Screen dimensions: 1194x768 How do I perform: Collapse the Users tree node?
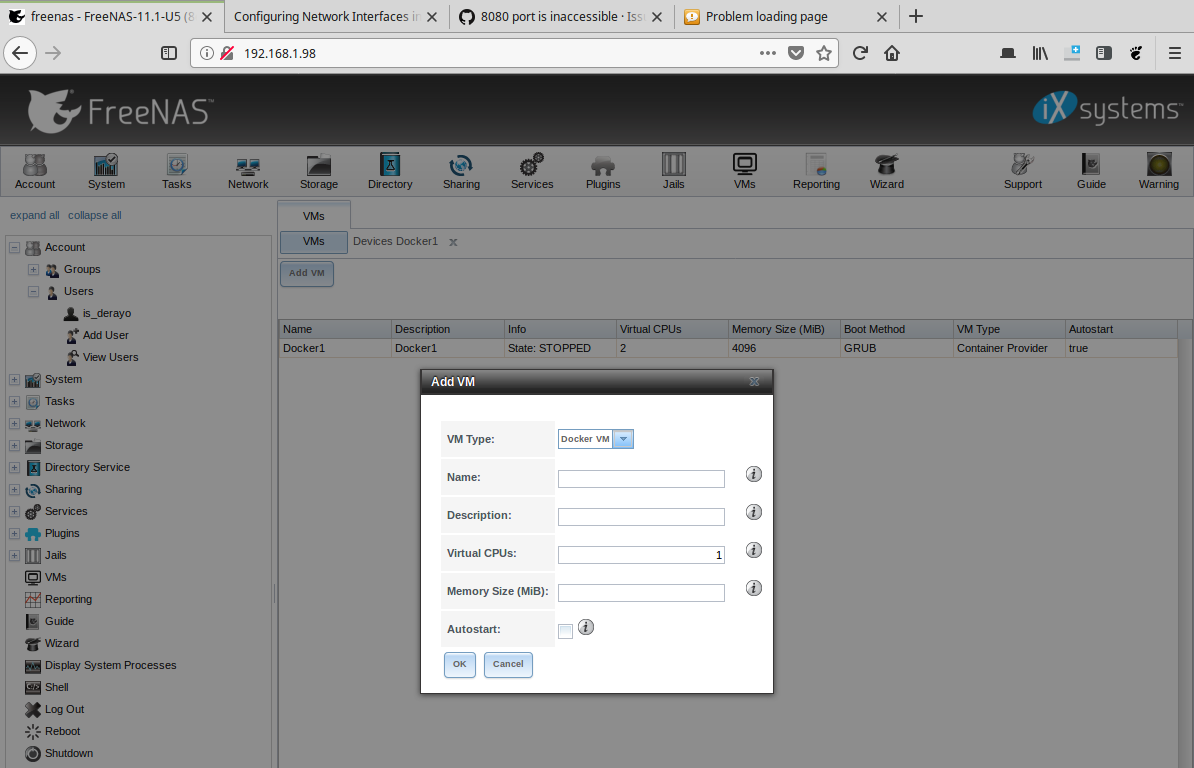[x=34, y=292]
